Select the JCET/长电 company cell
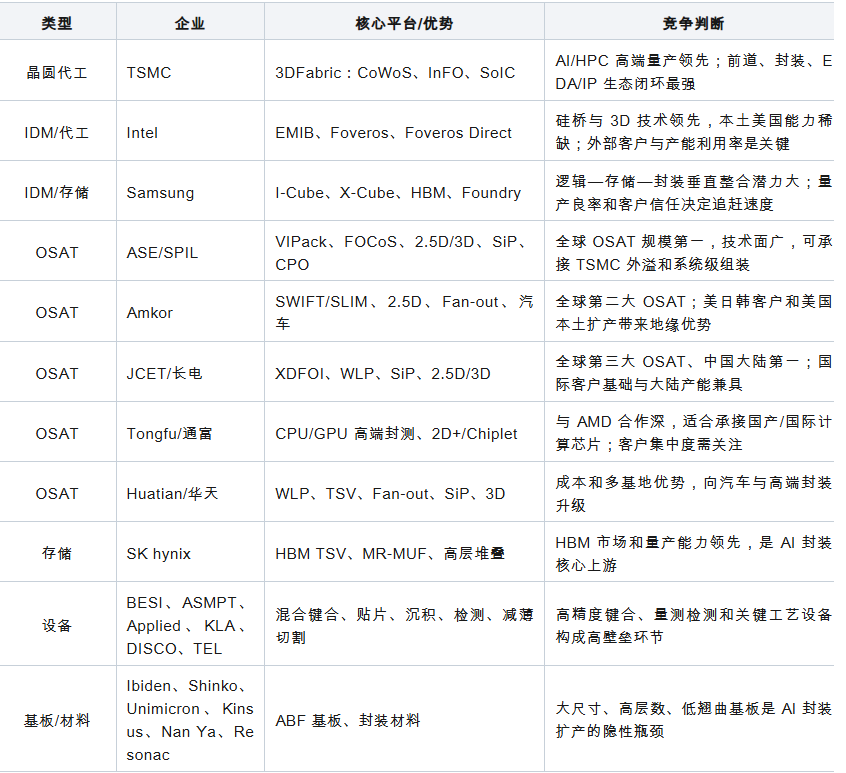846x773 pixels. 190,372
